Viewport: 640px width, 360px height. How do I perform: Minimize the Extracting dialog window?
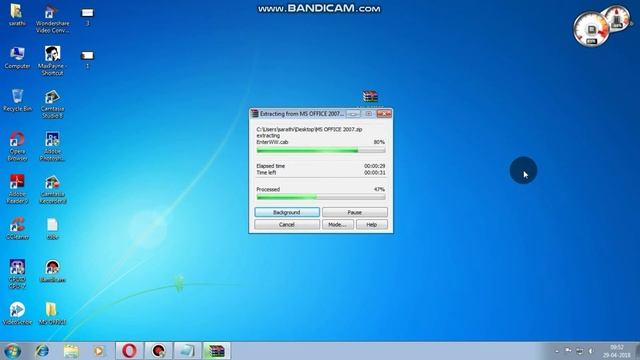point(353,113)
